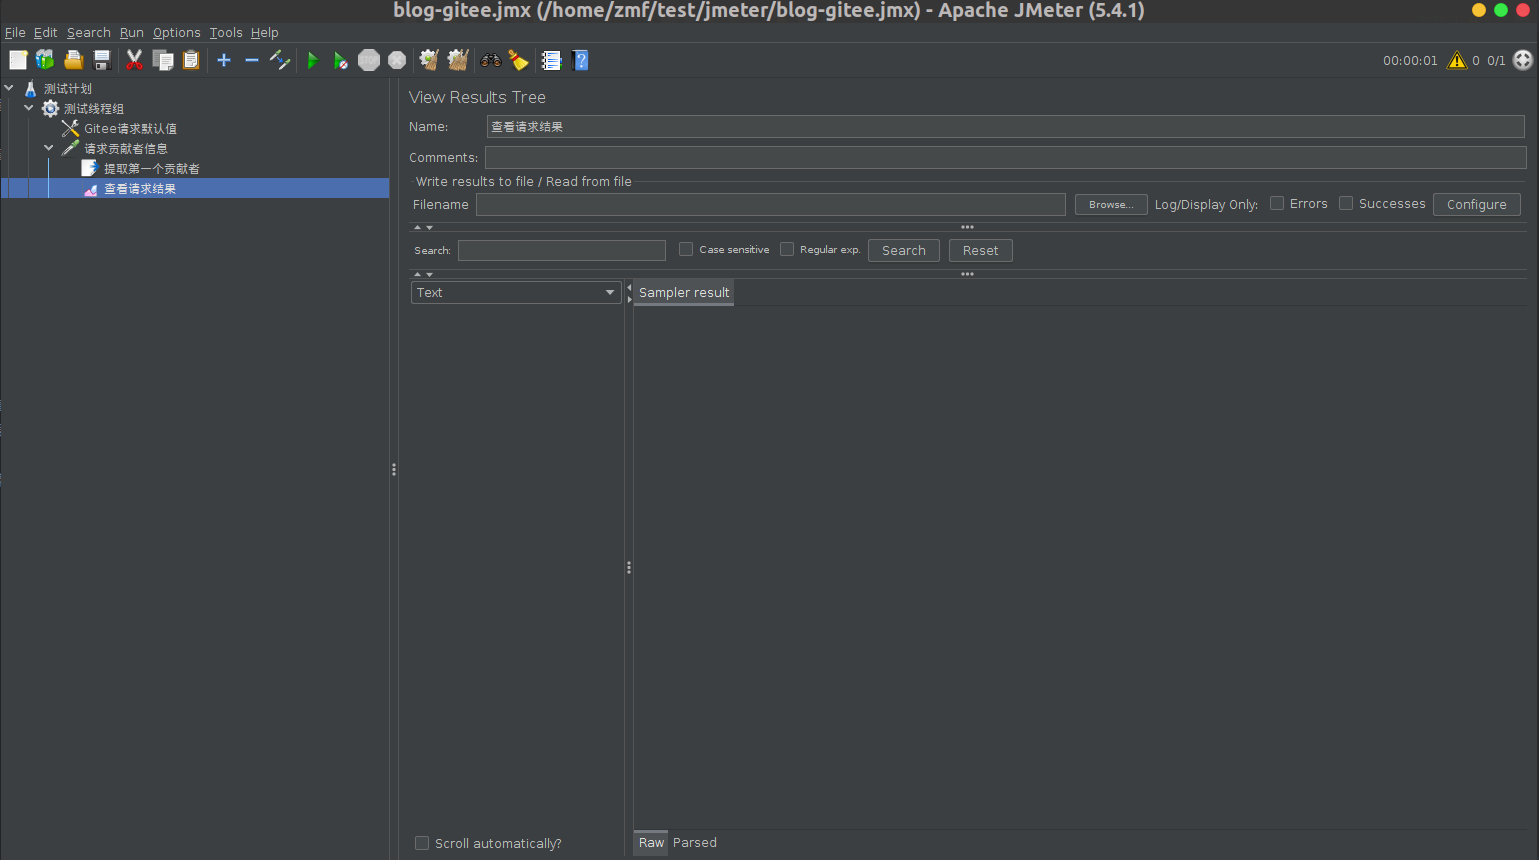
Task: Open the Search menu
Action: point(88,32)
